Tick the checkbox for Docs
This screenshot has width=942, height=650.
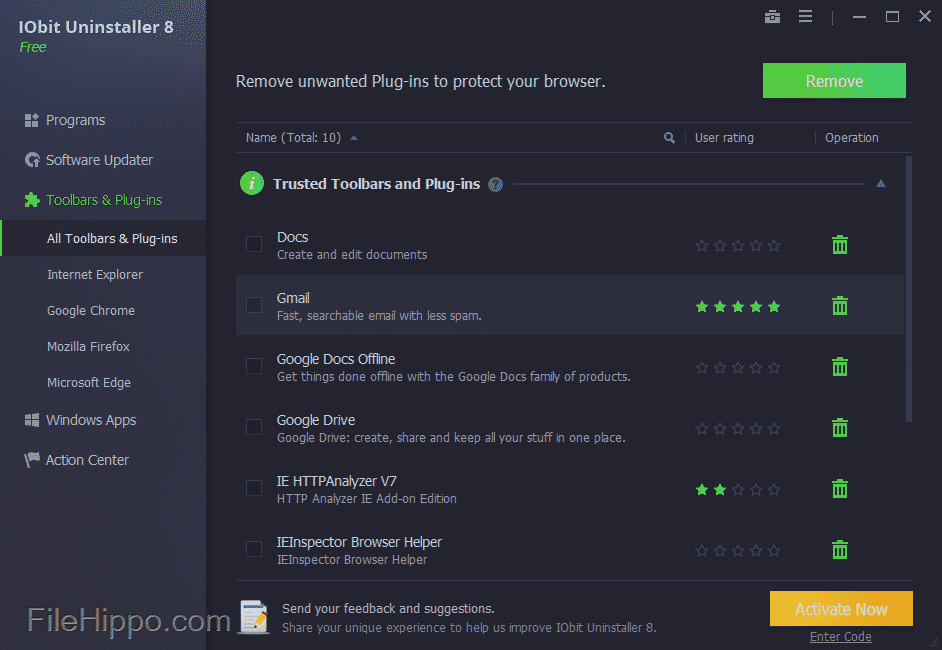click(x=254, y=244)
